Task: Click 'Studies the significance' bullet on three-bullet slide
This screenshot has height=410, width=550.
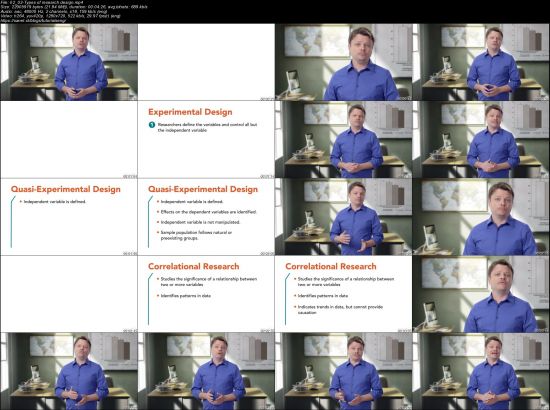Action: point(346,282)
